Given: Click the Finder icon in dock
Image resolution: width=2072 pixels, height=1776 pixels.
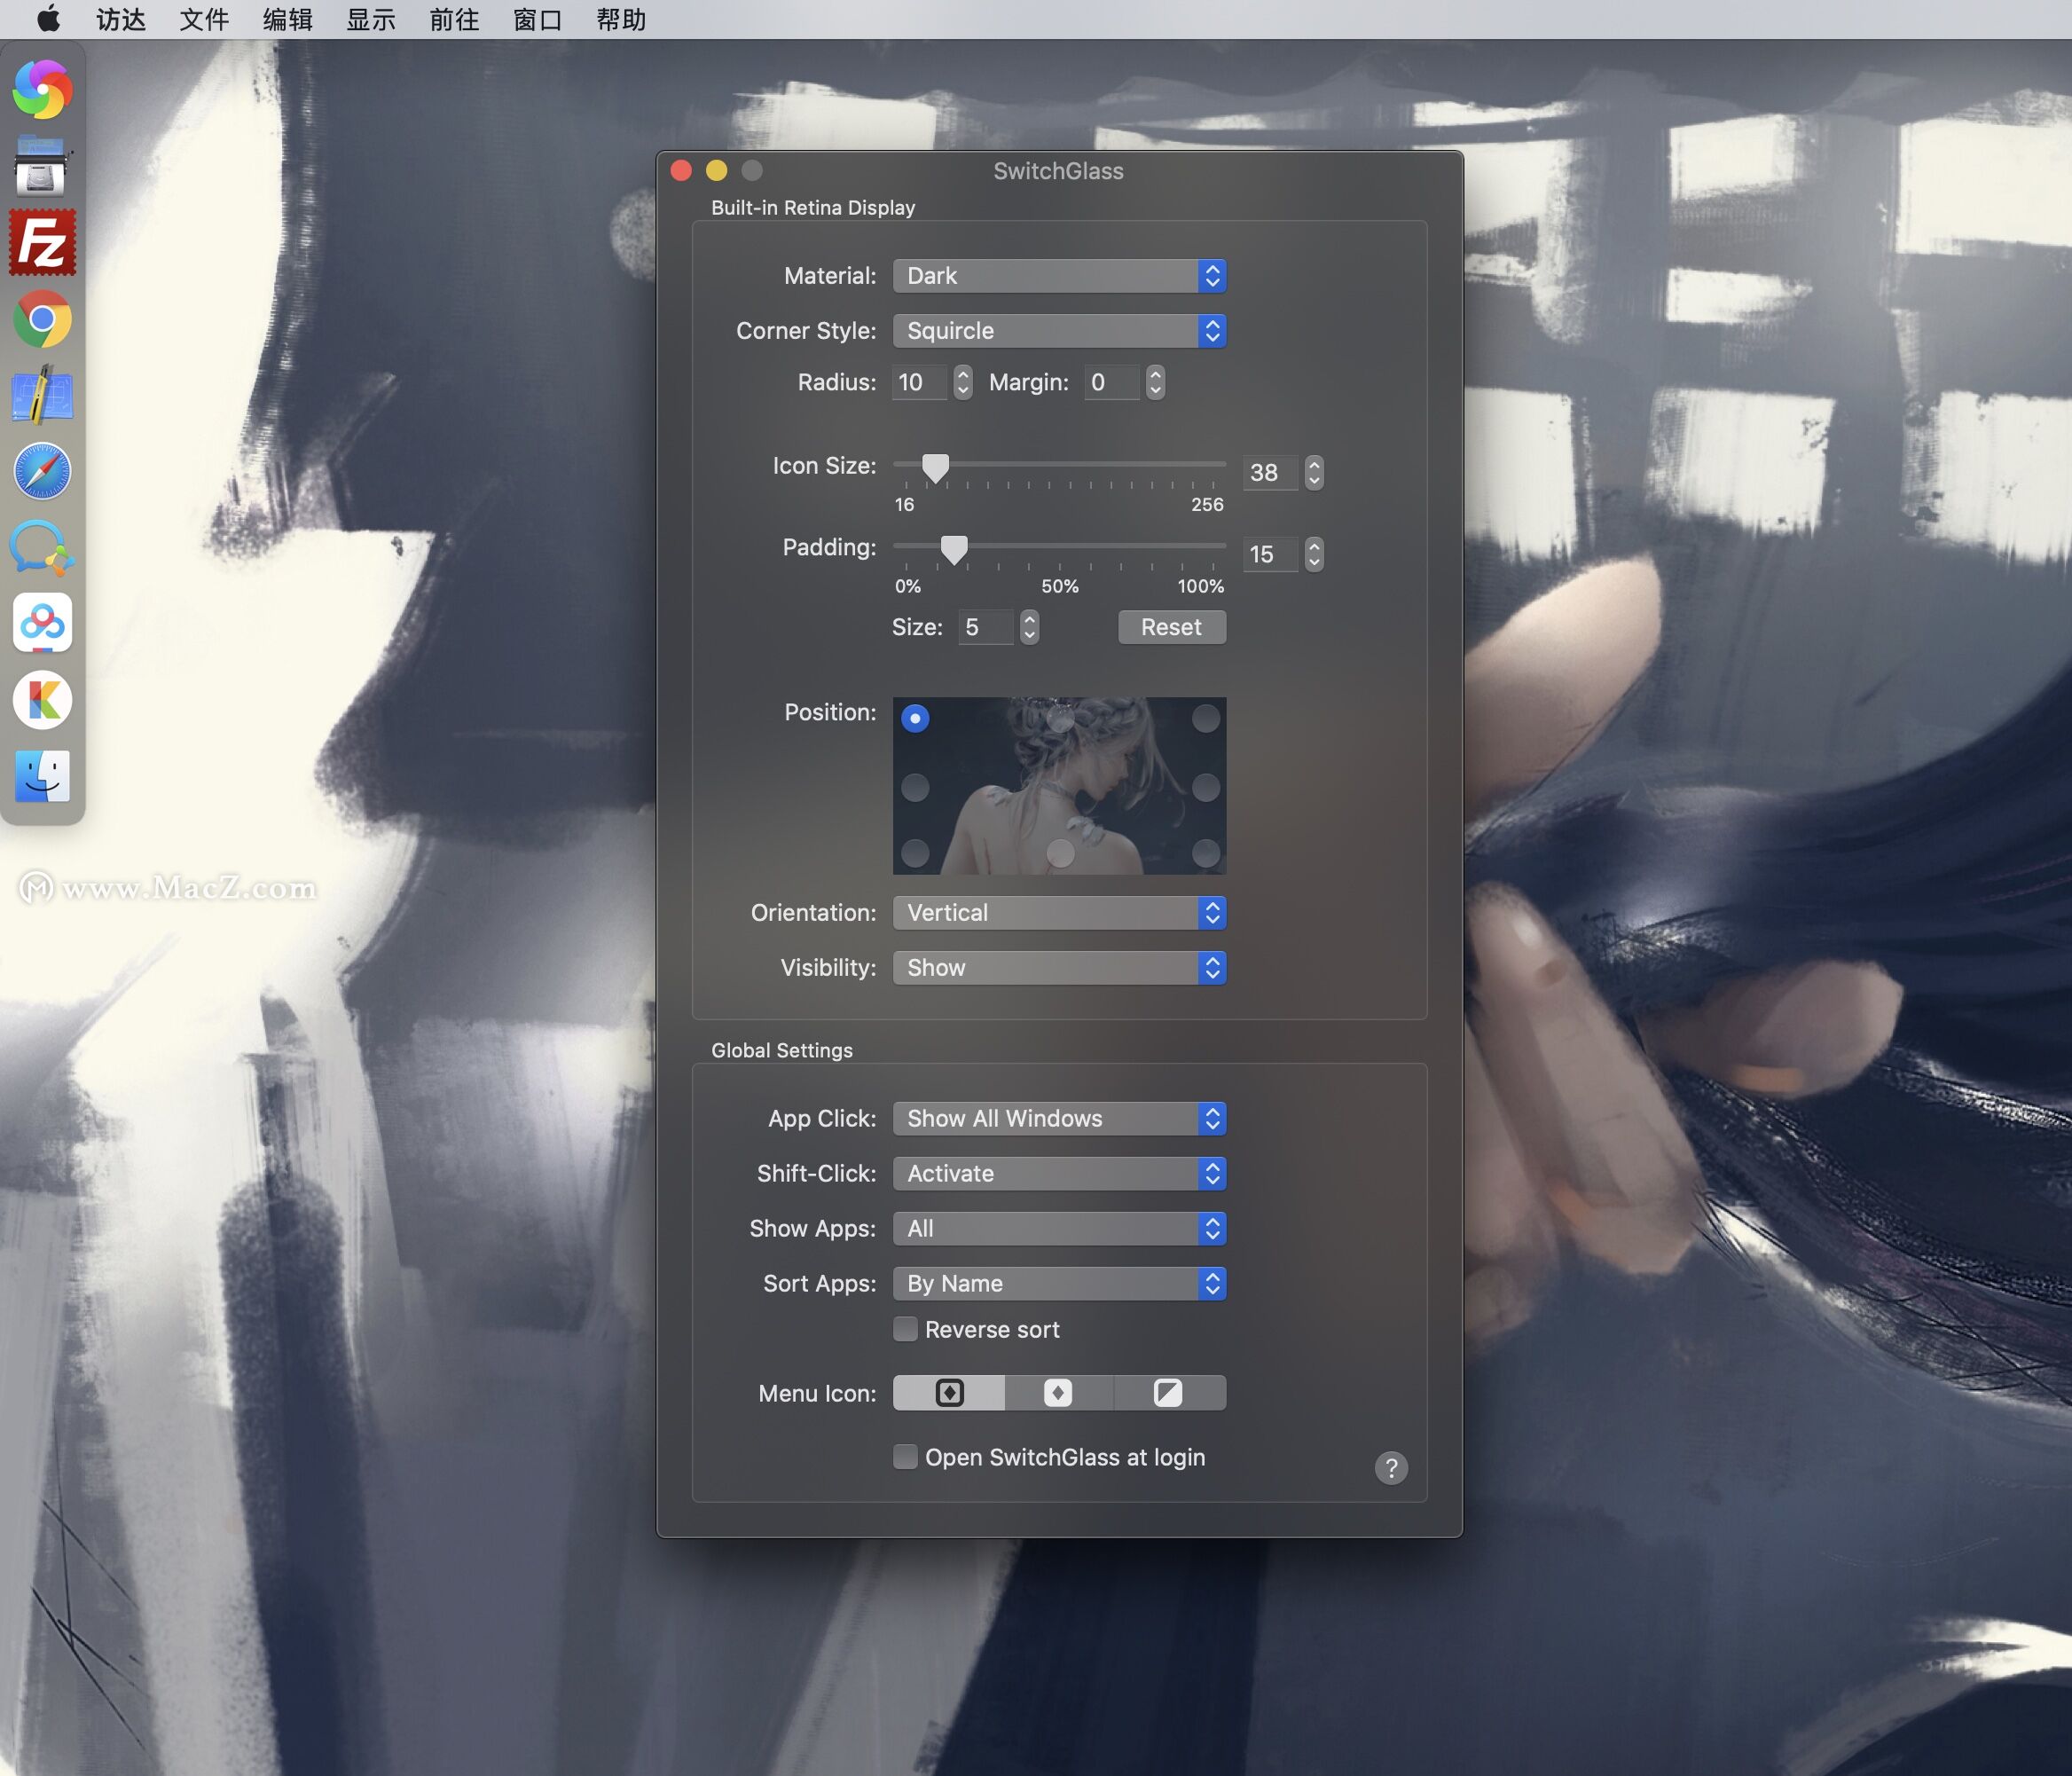Looking at the screenshot, I should (x=44, y=775).
